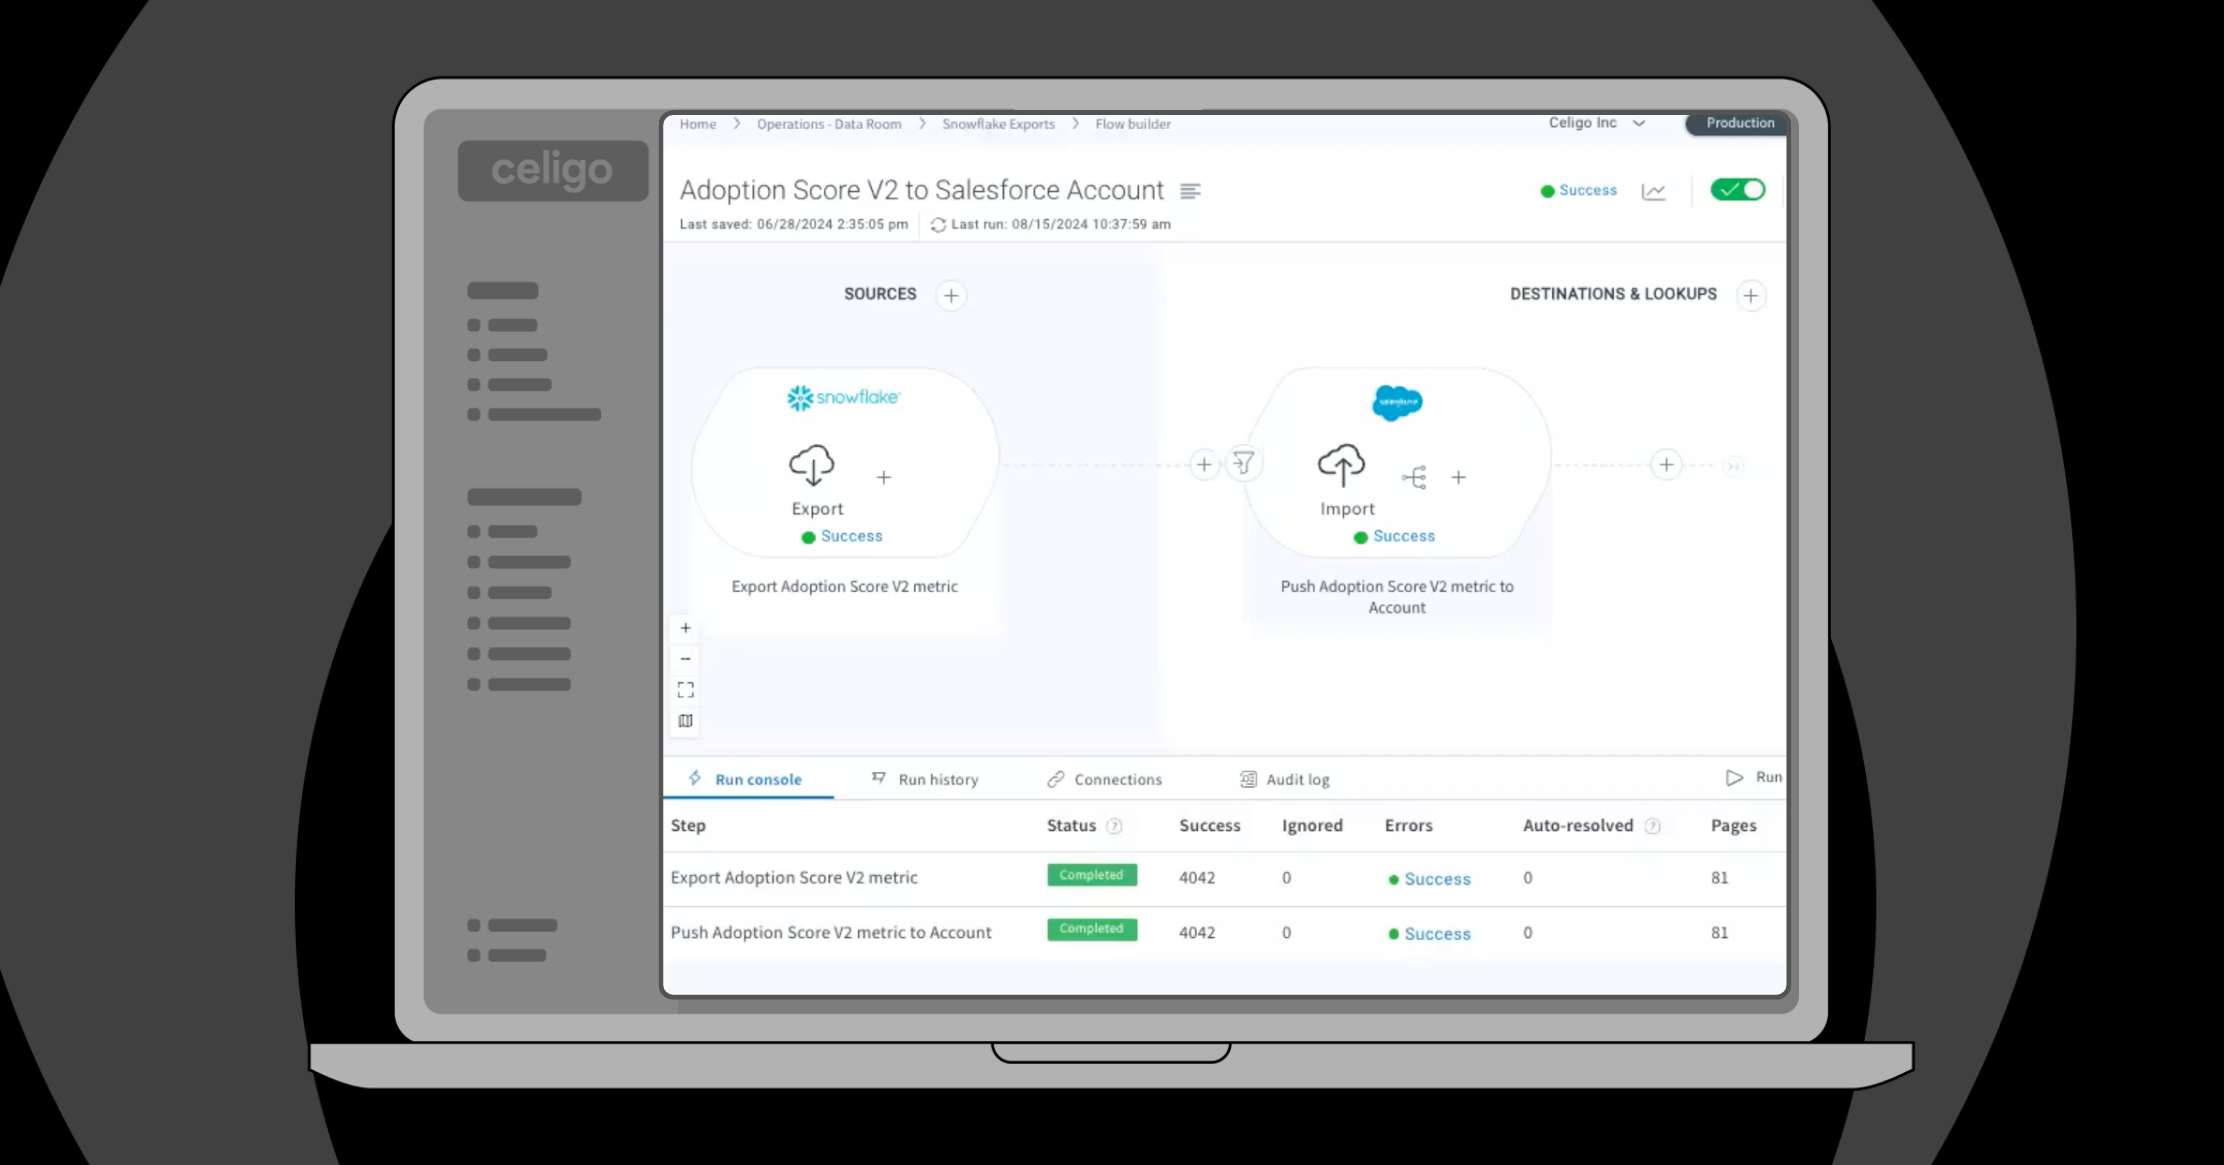Image resolution: width=2224 pixels, height=1165 pixels.
Task: Click plus before the input filter
Action: pyautogui.click(x=1204, y=465)
